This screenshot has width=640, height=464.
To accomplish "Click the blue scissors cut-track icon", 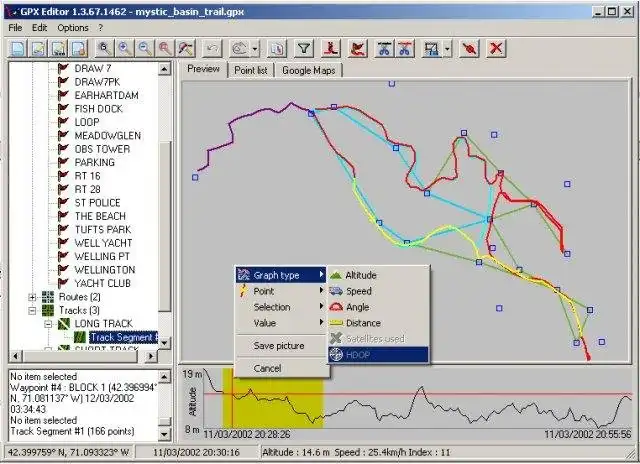I will (384, 49).
